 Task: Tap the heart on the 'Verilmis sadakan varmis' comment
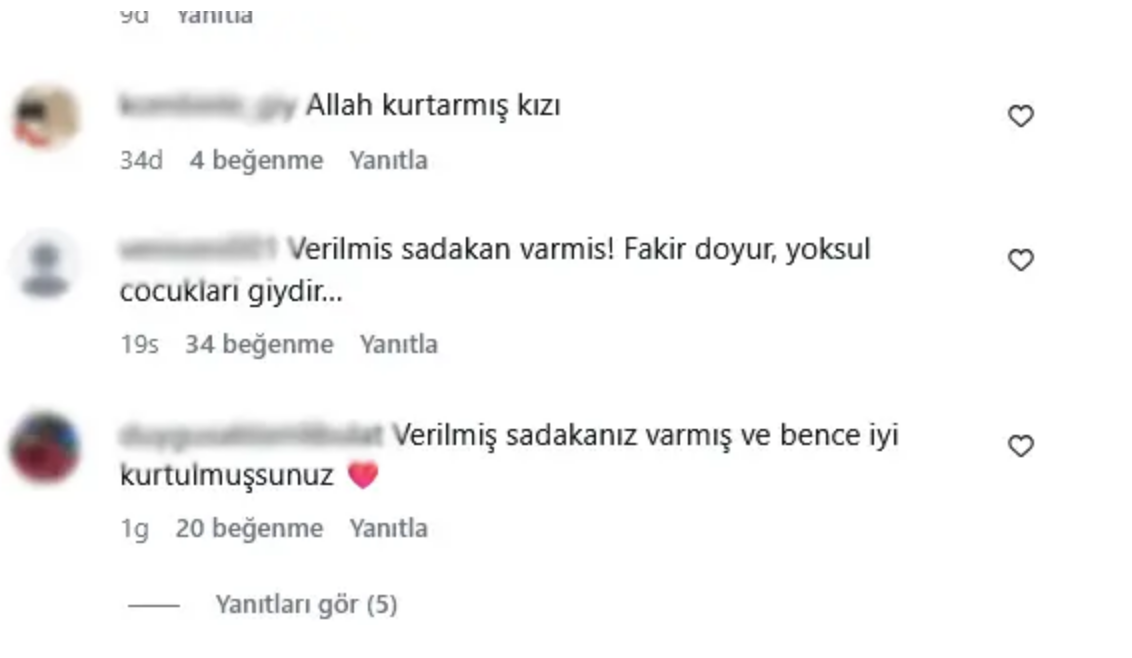(x=1020, y=259)
